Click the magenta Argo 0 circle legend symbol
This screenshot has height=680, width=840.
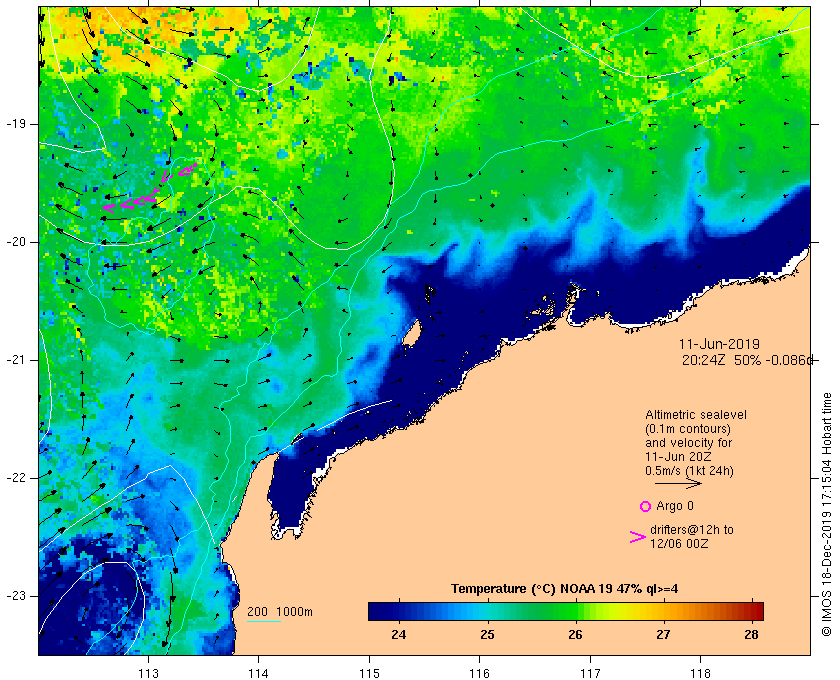click(645, 506)
